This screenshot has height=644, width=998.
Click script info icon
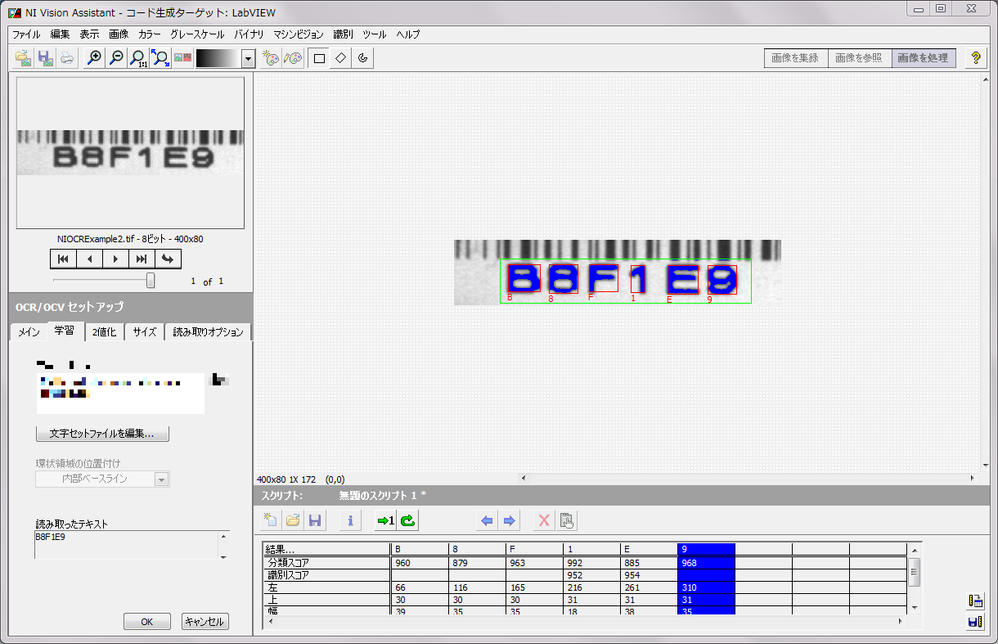350,521
